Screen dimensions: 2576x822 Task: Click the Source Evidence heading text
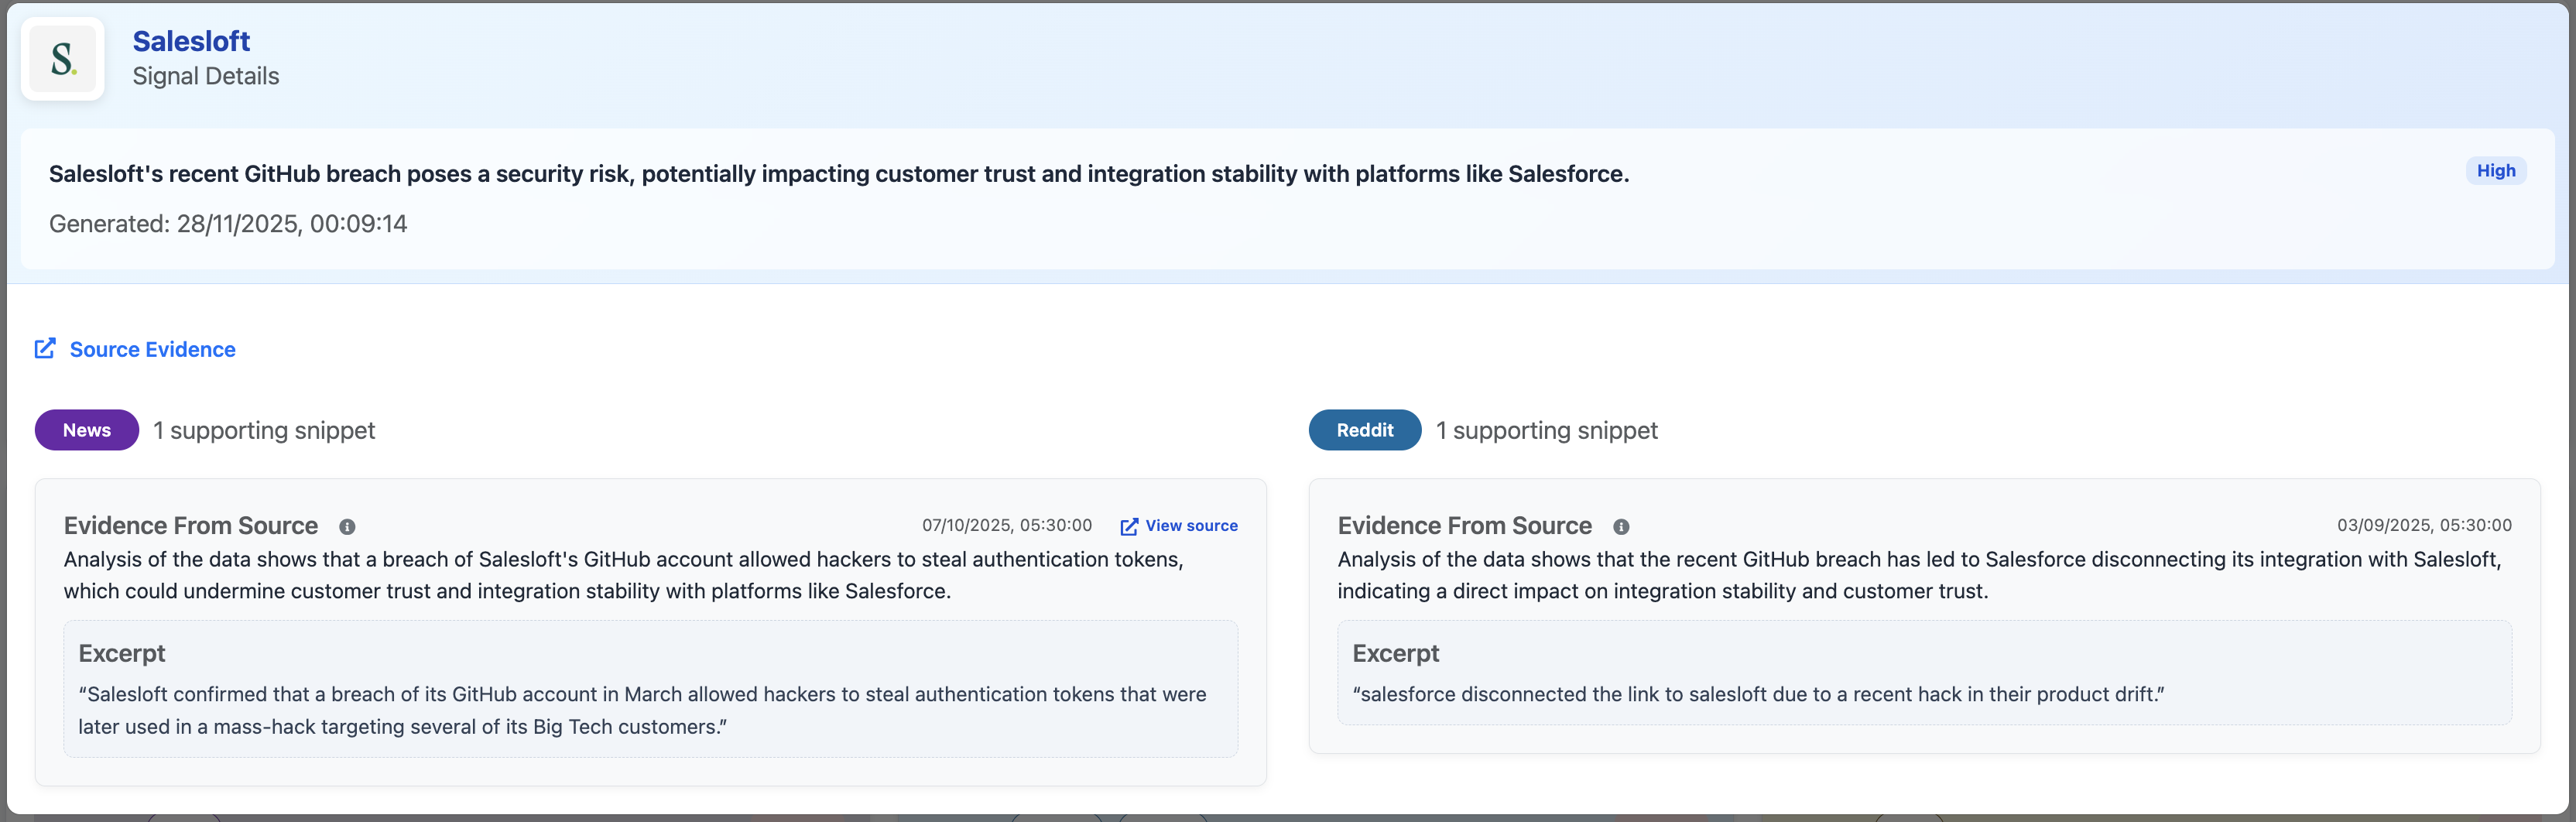coord(152,349)
